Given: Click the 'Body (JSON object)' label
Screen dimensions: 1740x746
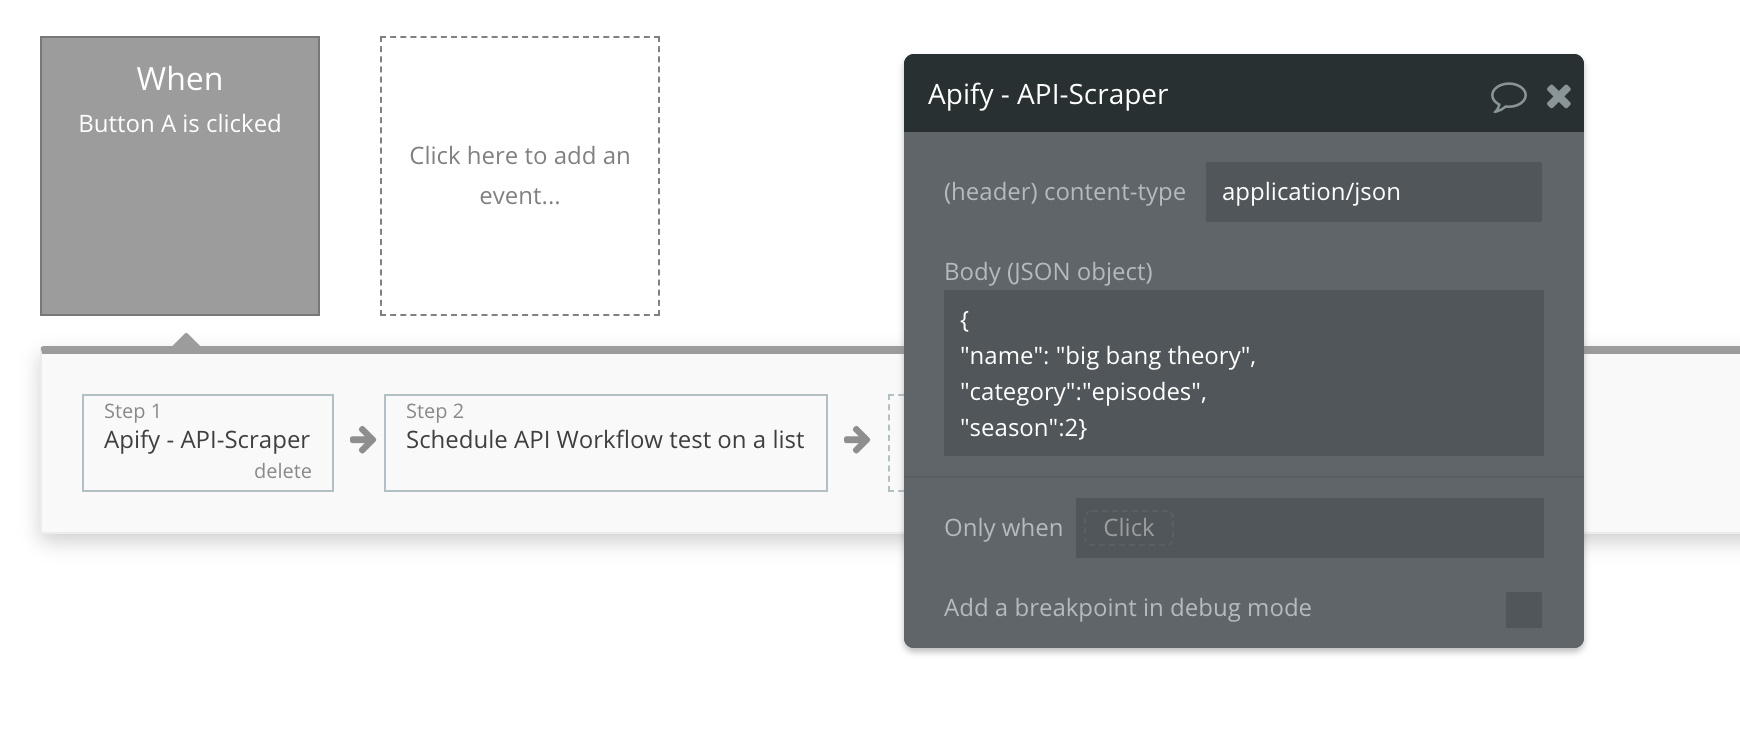Looking at the screenshot, I should (1048, 272).
